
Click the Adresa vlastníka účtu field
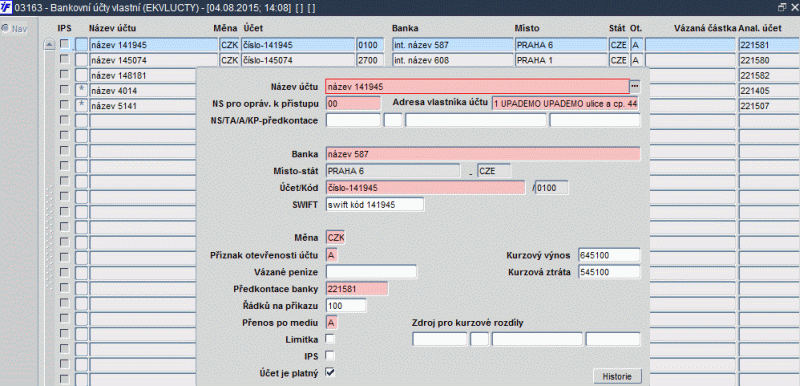[x=565, y=104]
